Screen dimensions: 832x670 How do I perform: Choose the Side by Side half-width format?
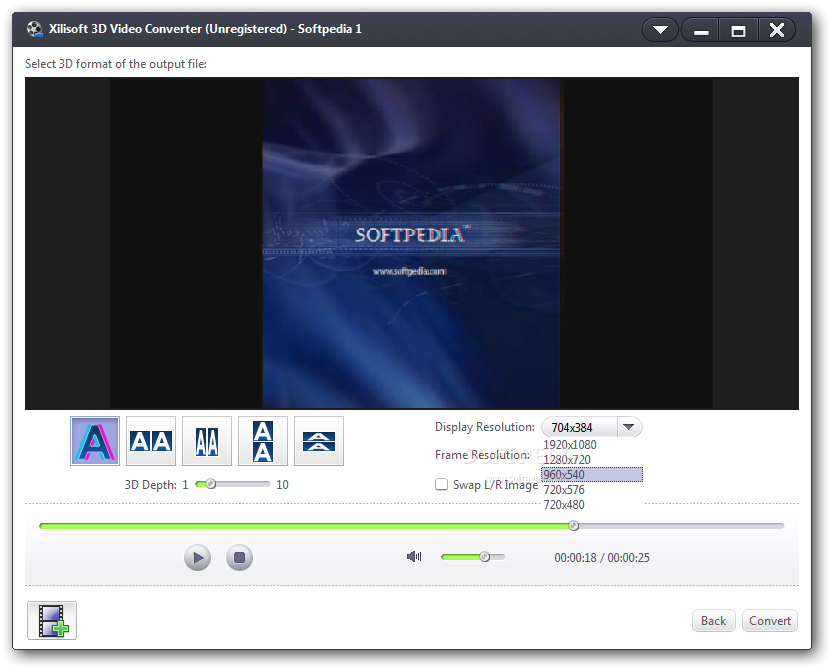point(207,441)
